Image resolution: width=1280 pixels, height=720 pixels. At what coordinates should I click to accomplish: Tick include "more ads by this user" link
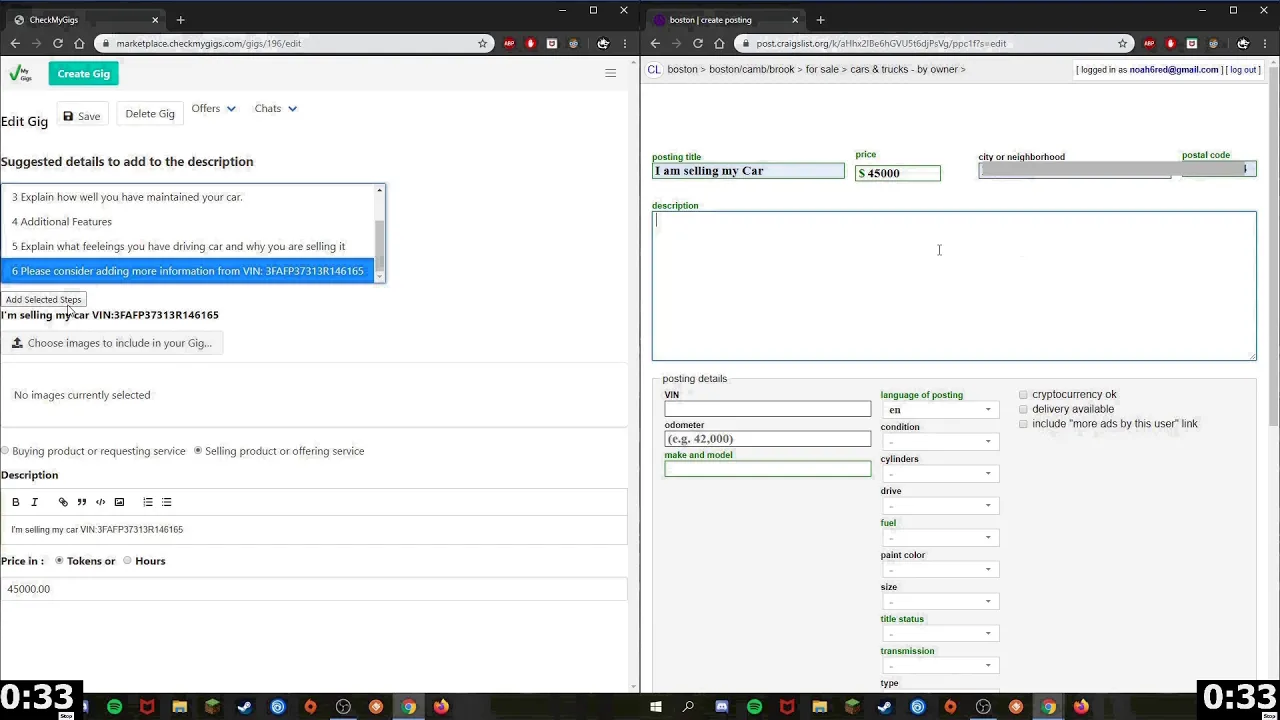(x=1023, y=424)
